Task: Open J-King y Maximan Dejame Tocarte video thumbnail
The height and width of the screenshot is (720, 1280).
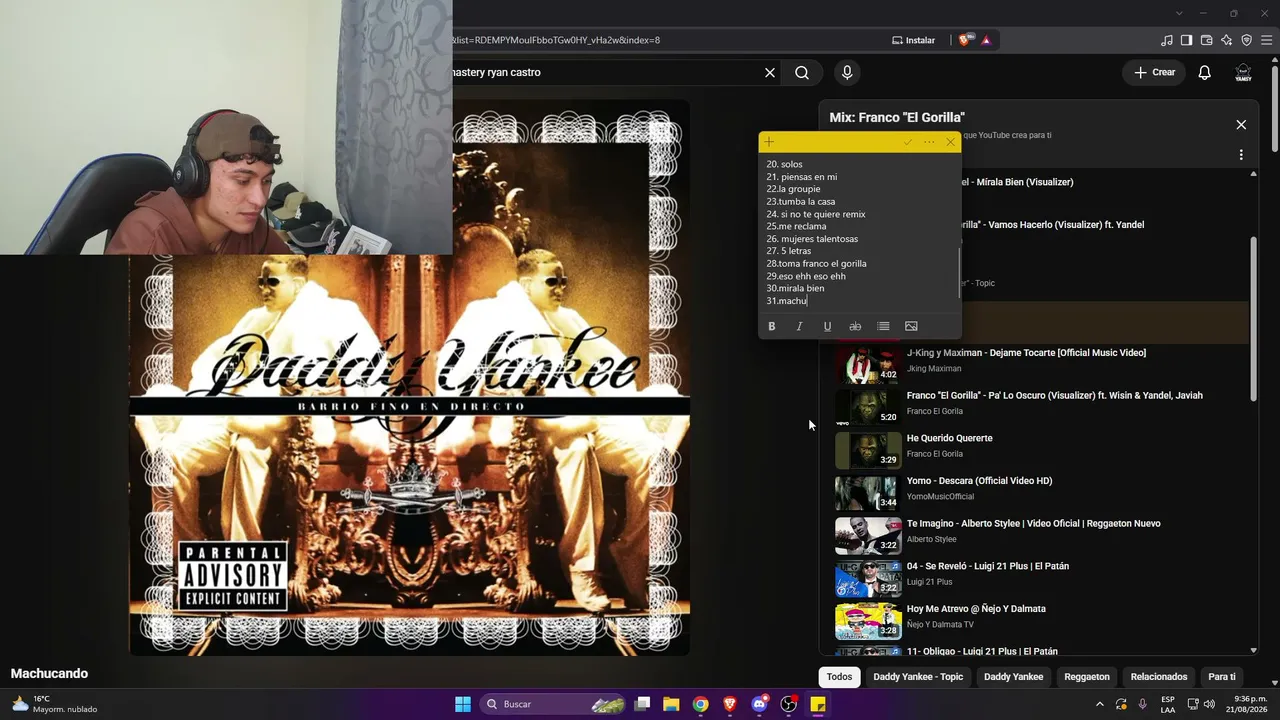Action: 868,364
